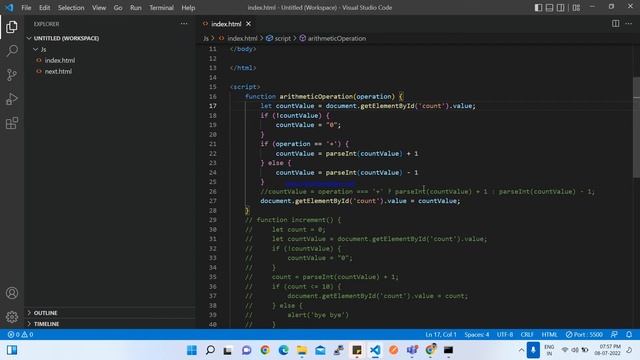
Task: Open Mail app from taskbar
Action: (x=320, y=350)
